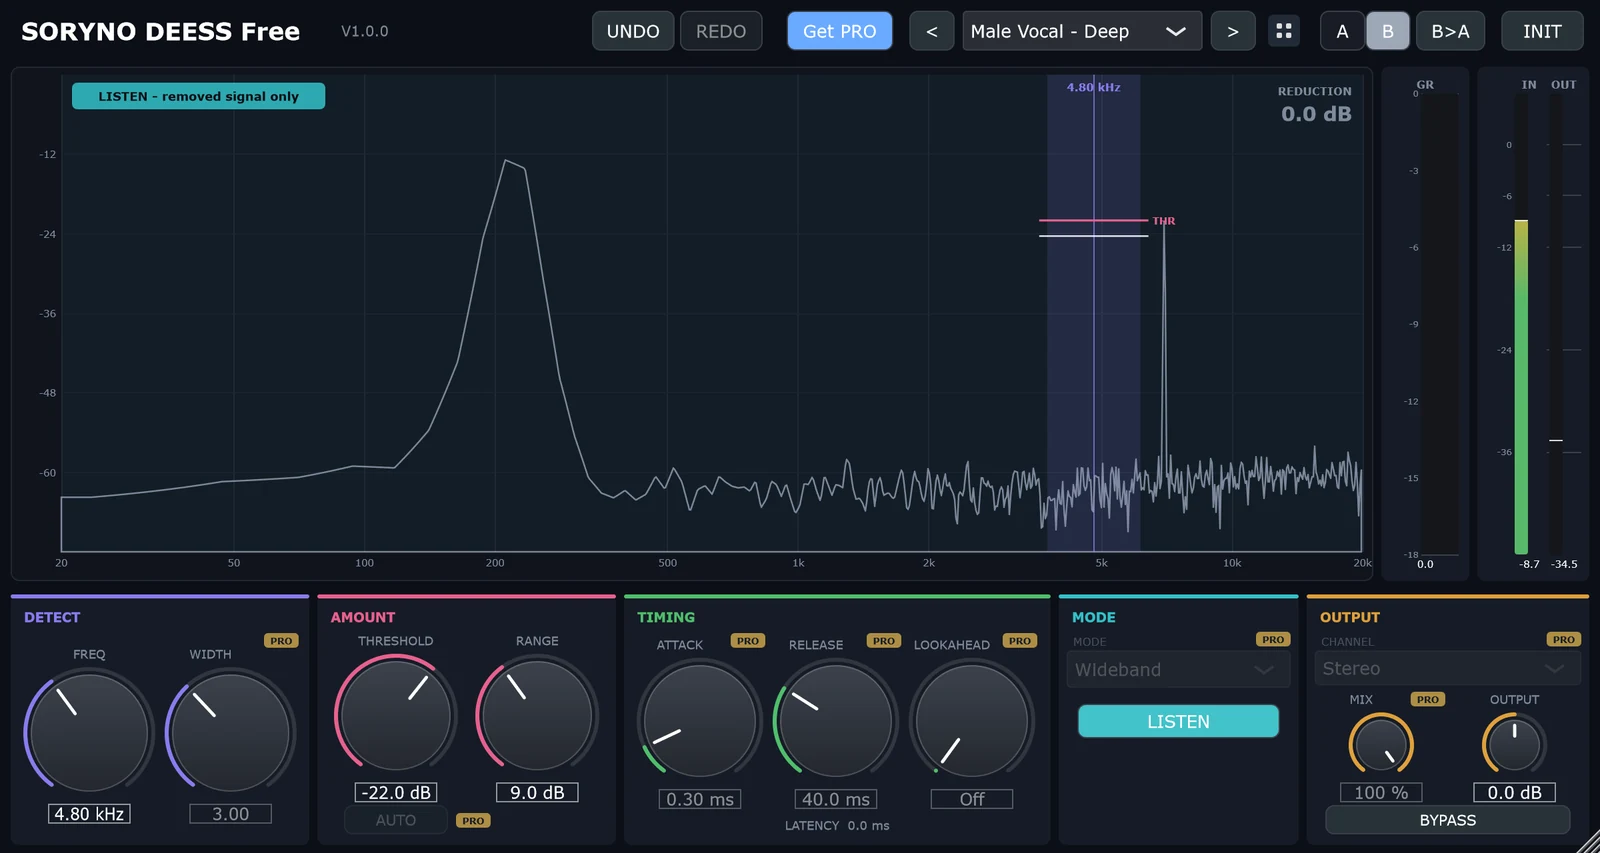Adjust the RELEASE knob
This screenshot has width=1600, height=853.
pos(835,720)
